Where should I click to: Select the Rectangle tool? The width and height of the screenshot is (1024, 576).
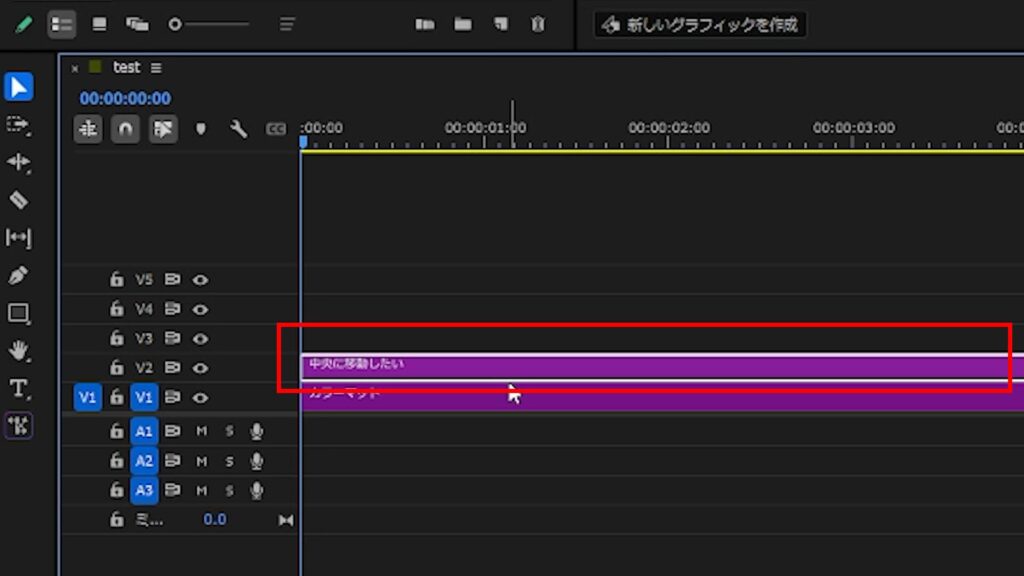18,313
